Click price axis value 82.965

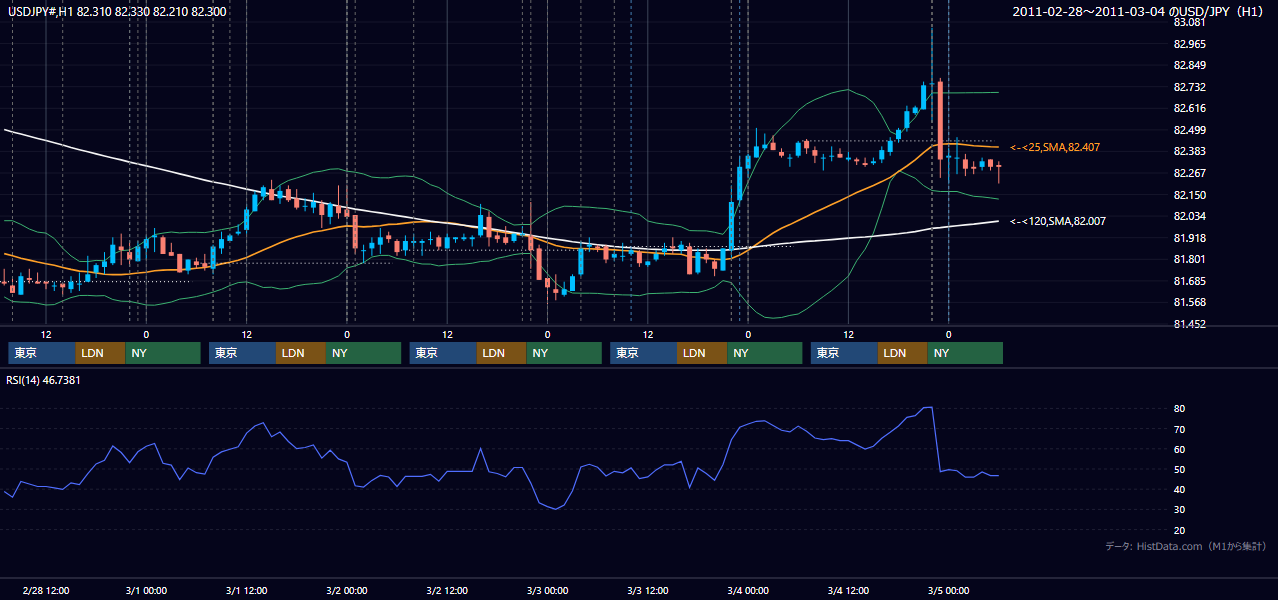(x=1189, y=44)
